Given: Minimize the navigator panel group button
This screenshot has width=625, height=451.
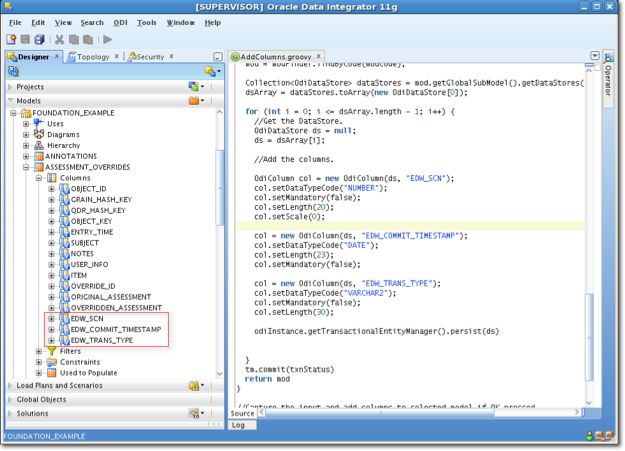Looking at the screenshot, I should tap(218, 57).
